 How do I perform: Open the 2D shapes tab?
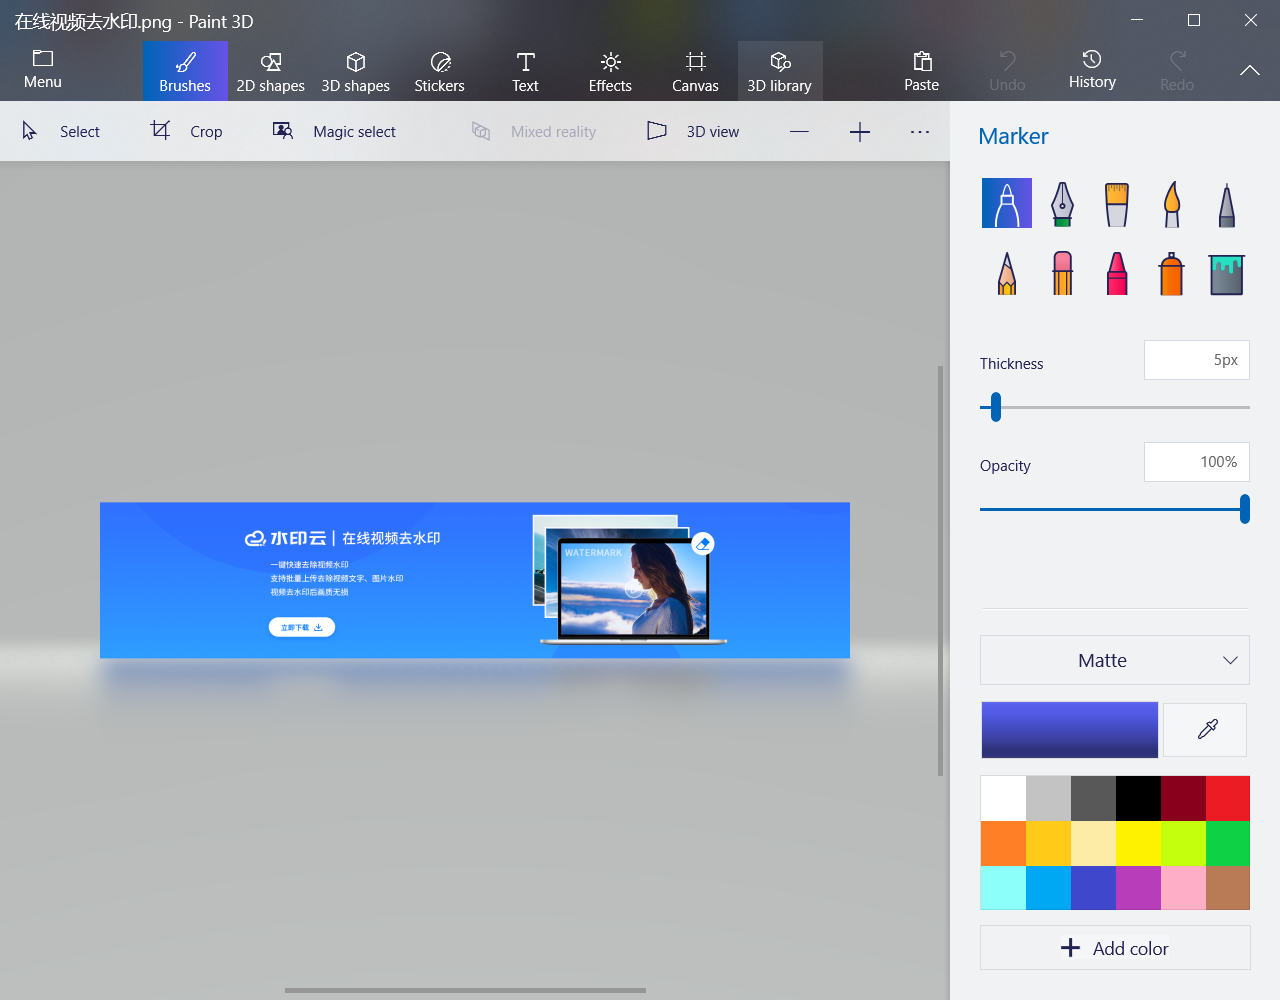click(270, 71)
